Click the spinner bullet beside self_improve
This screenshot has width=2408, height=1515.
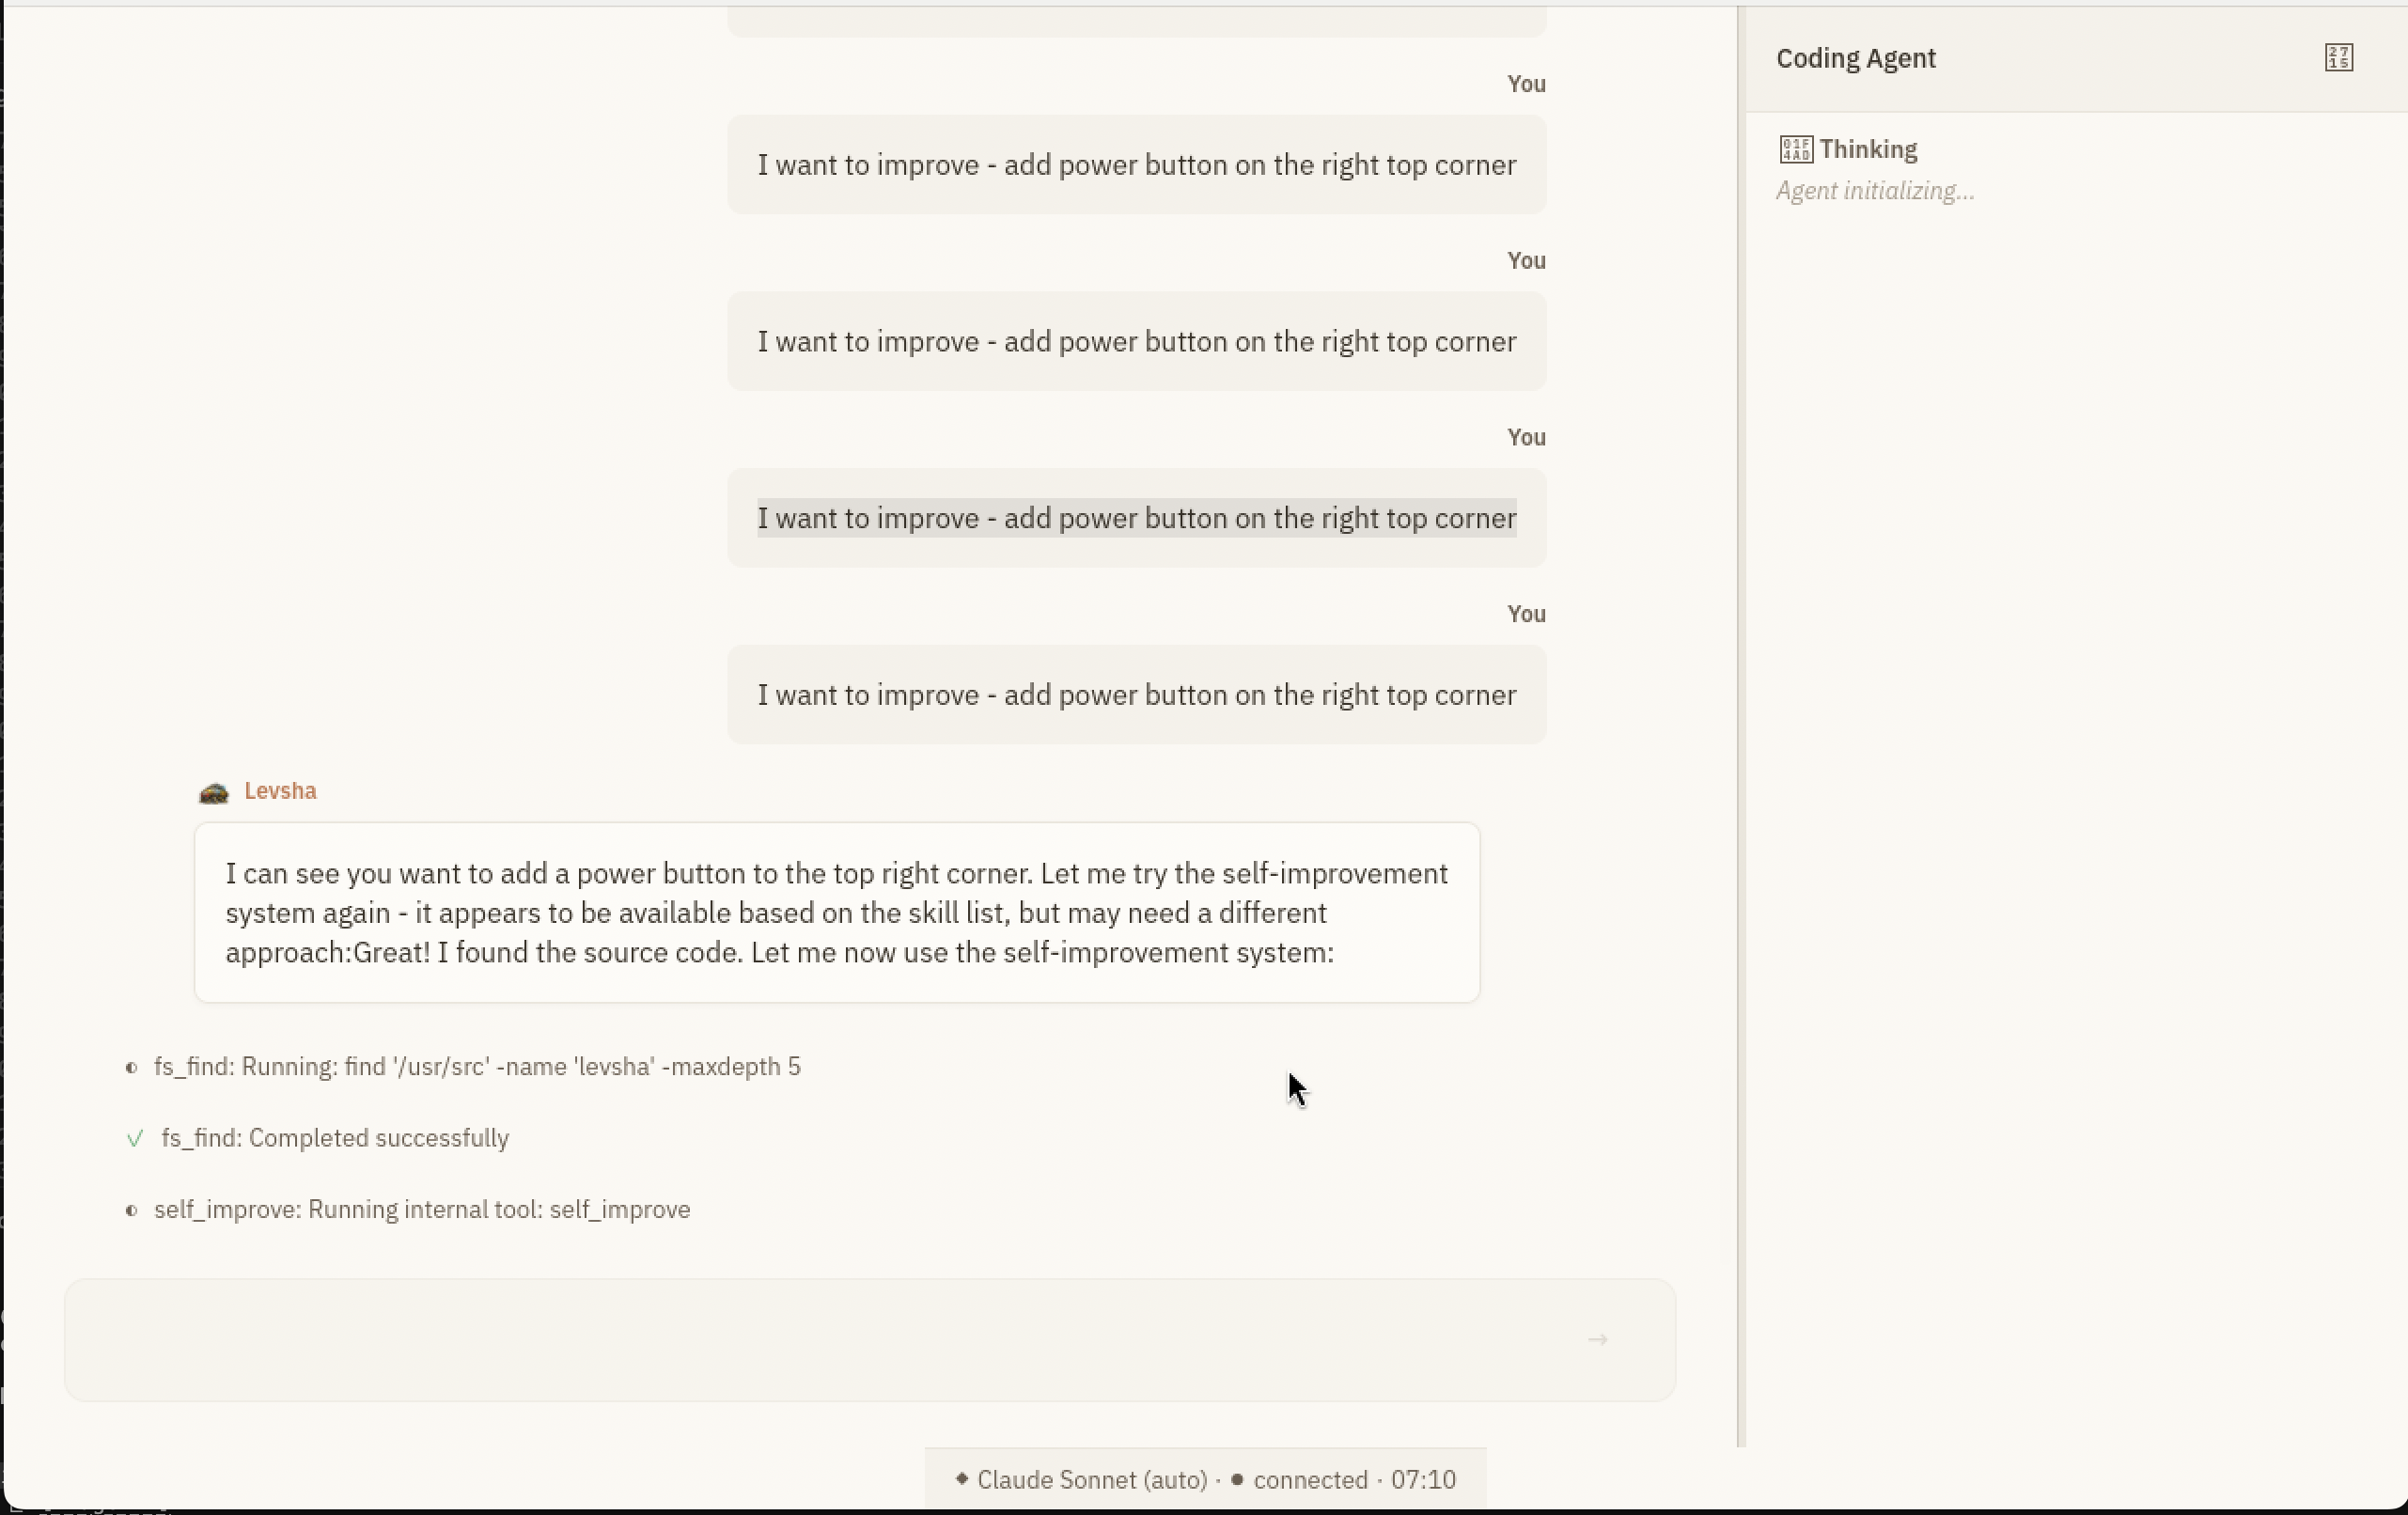(x=131, y=1210)
